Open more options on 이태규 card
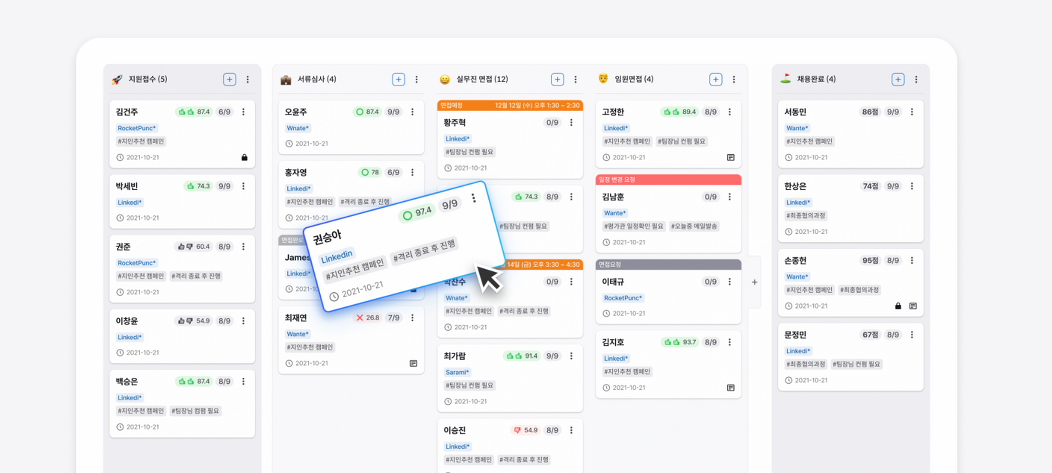Image resolution: width=1052 pixels, height=473 pixels. pyautogui.click(x=729, y=282)
